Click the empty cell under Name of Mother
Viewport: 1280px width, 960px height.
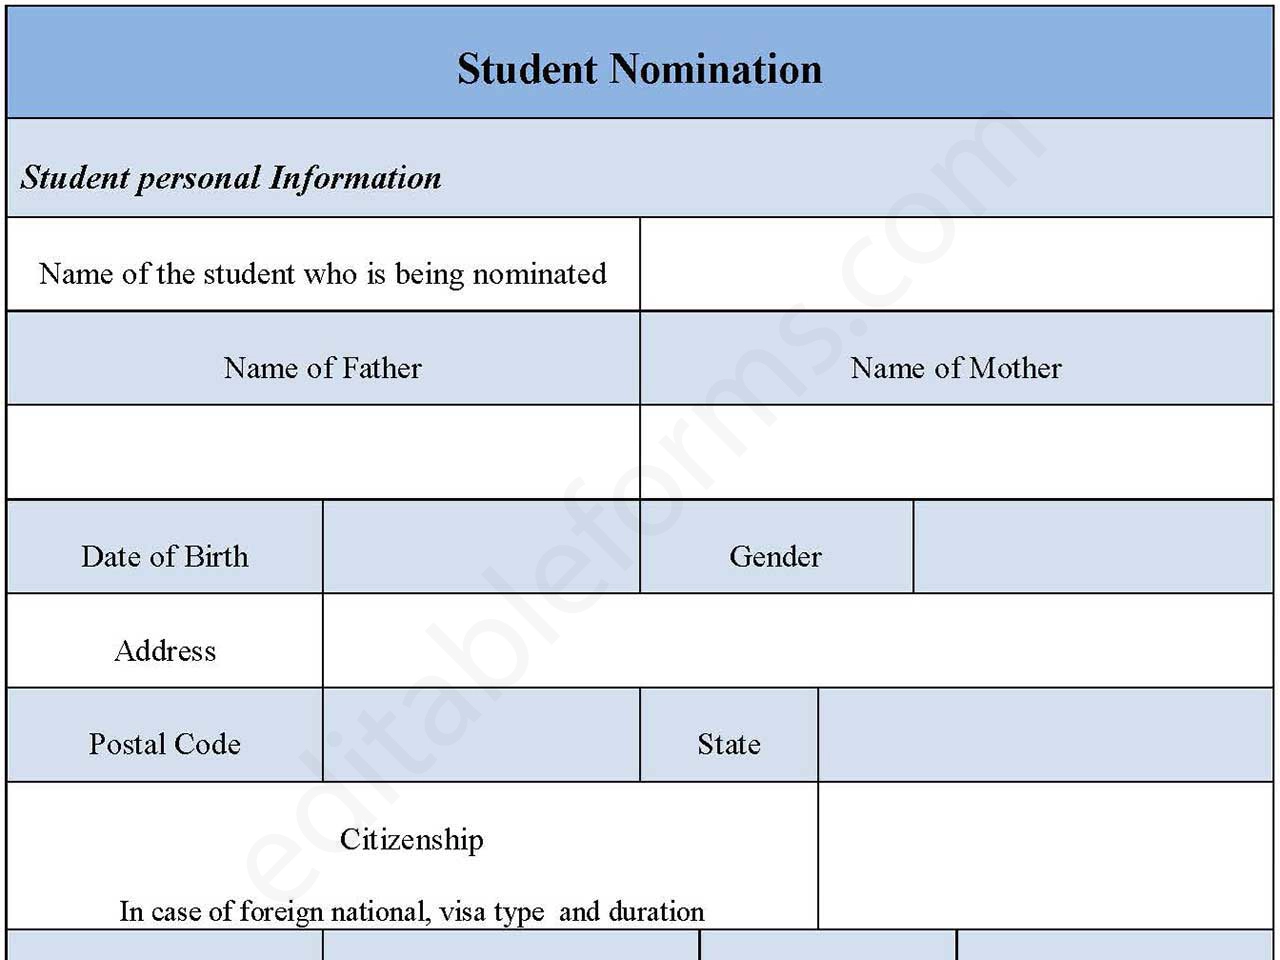[x=956, y=452]
